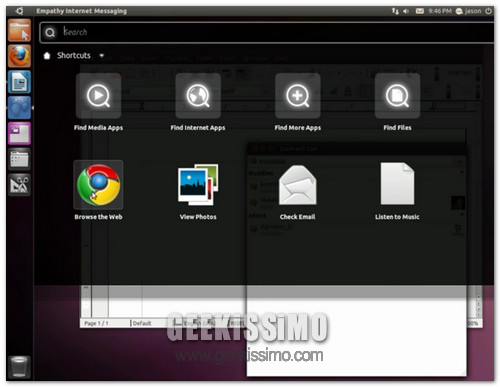Open Listen to Music shortcut
This screenshot has height=387, width=500.
coord(397,190)
